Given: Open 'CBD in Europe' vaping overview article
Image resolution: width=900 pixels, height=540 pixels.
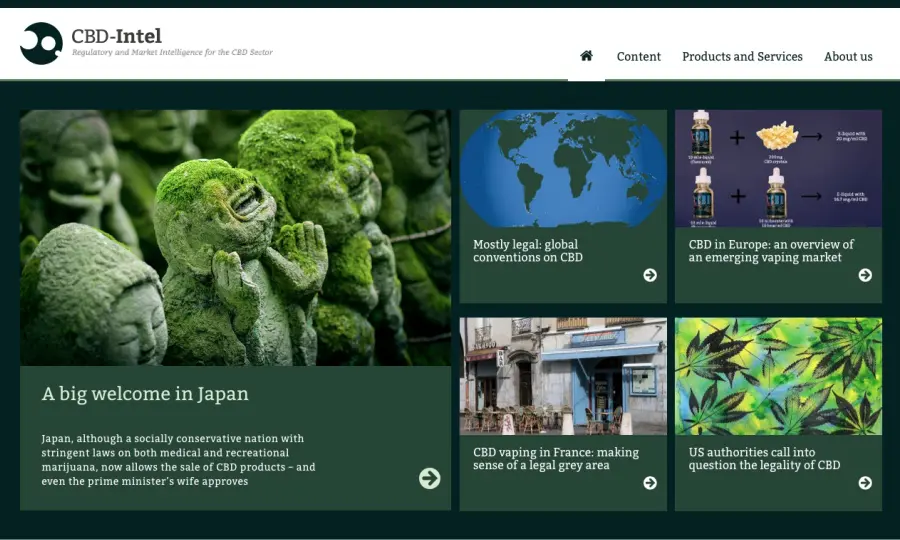Looking at the screenshot, I should (771, 251).
